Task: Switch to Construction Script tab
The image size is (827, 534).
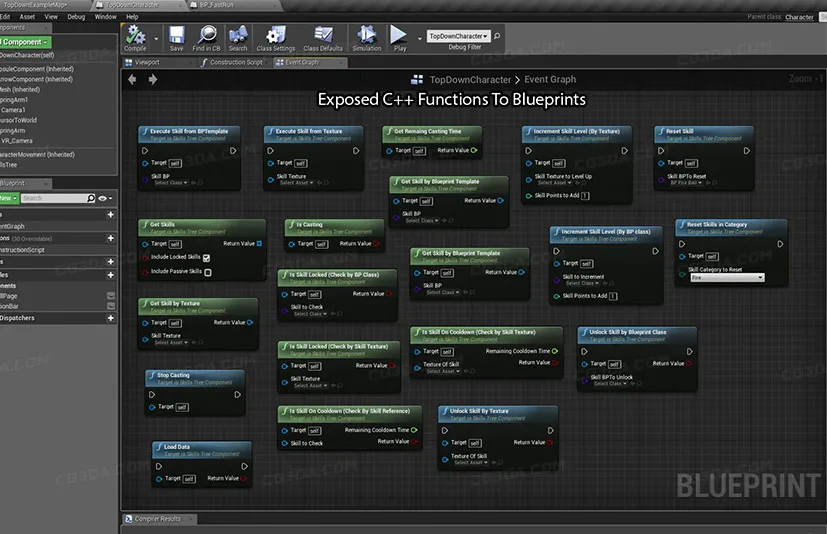Action: 236,62
